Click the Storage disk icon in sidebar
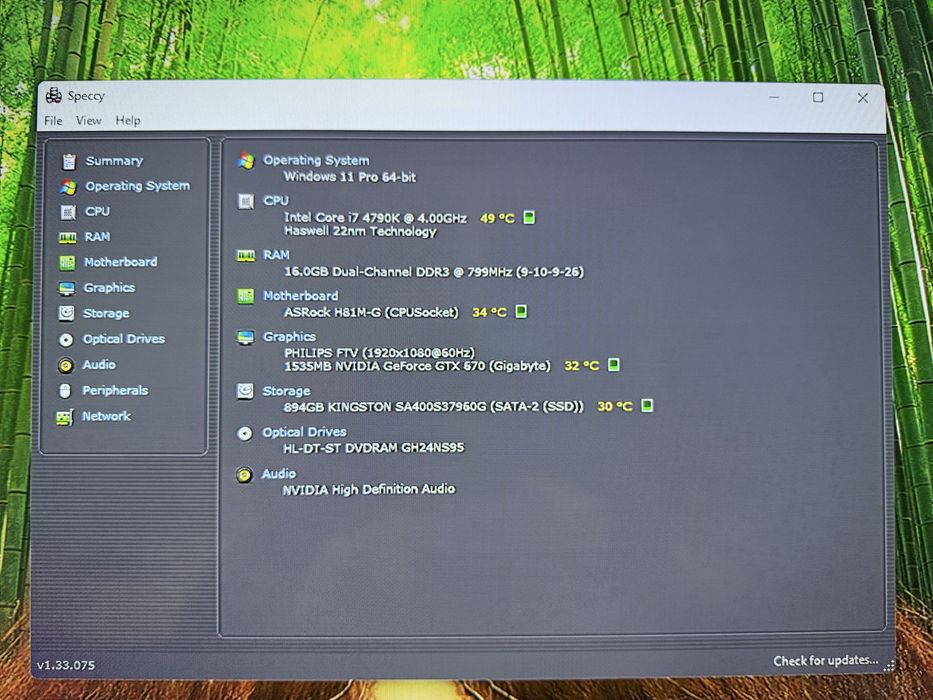Image resolution: width=933 pixels, height=700 pixels. click(x=66, y=313)
